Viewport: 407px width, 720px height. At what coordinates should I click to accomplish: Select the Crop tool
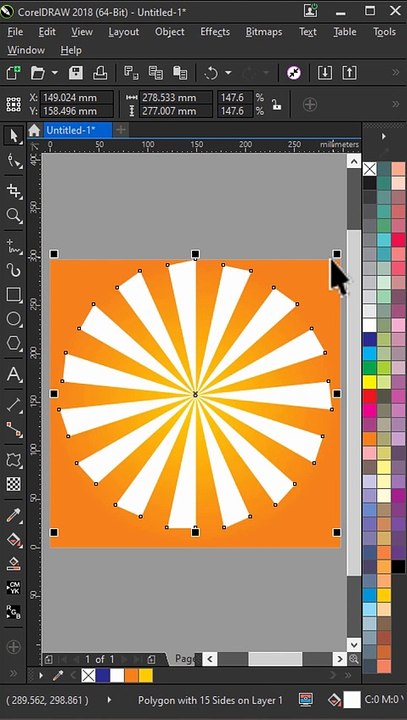(x=13, y=191)
